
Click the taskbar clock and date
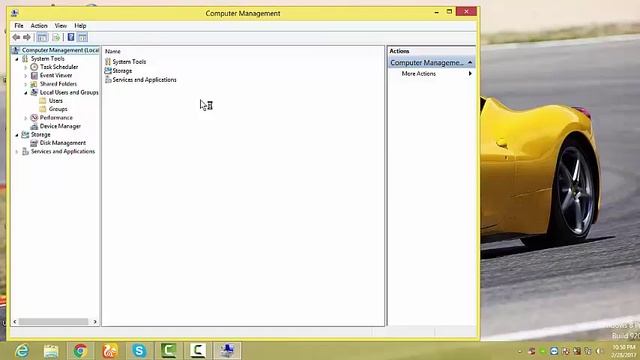click(x=624, y=351)
